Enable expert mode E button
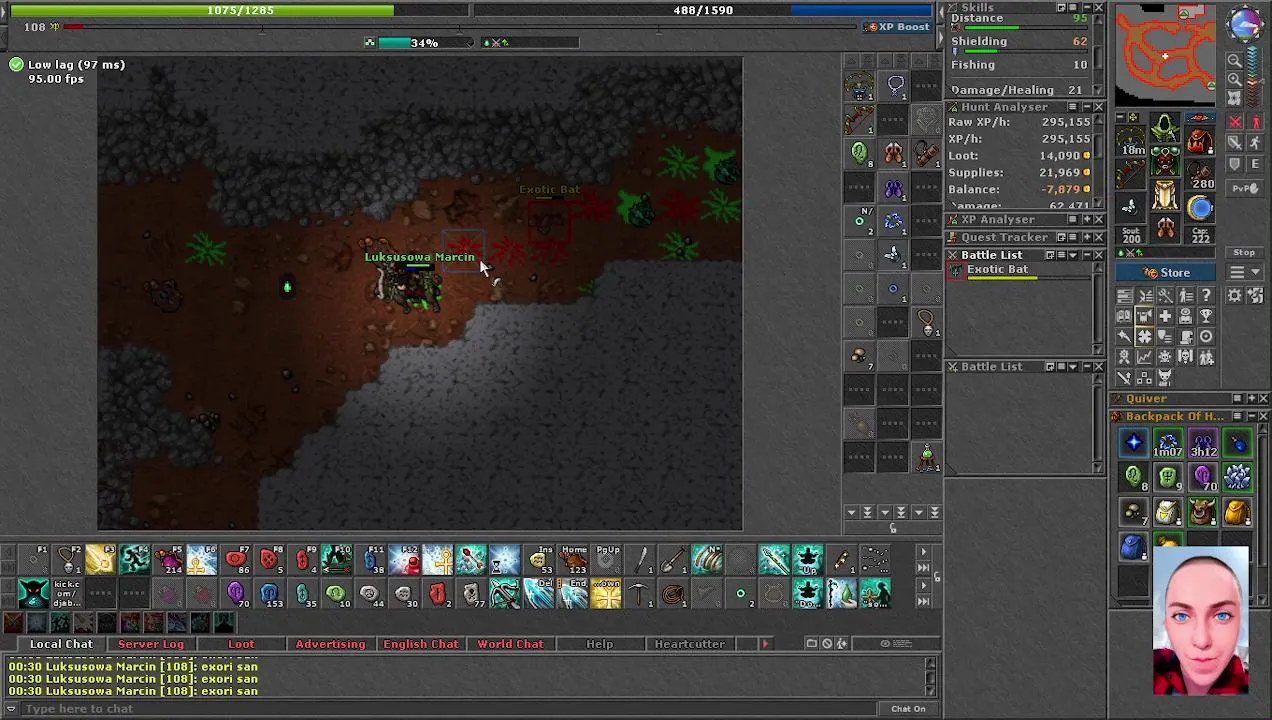The image size is (1272, 720). coord(1256,163)
